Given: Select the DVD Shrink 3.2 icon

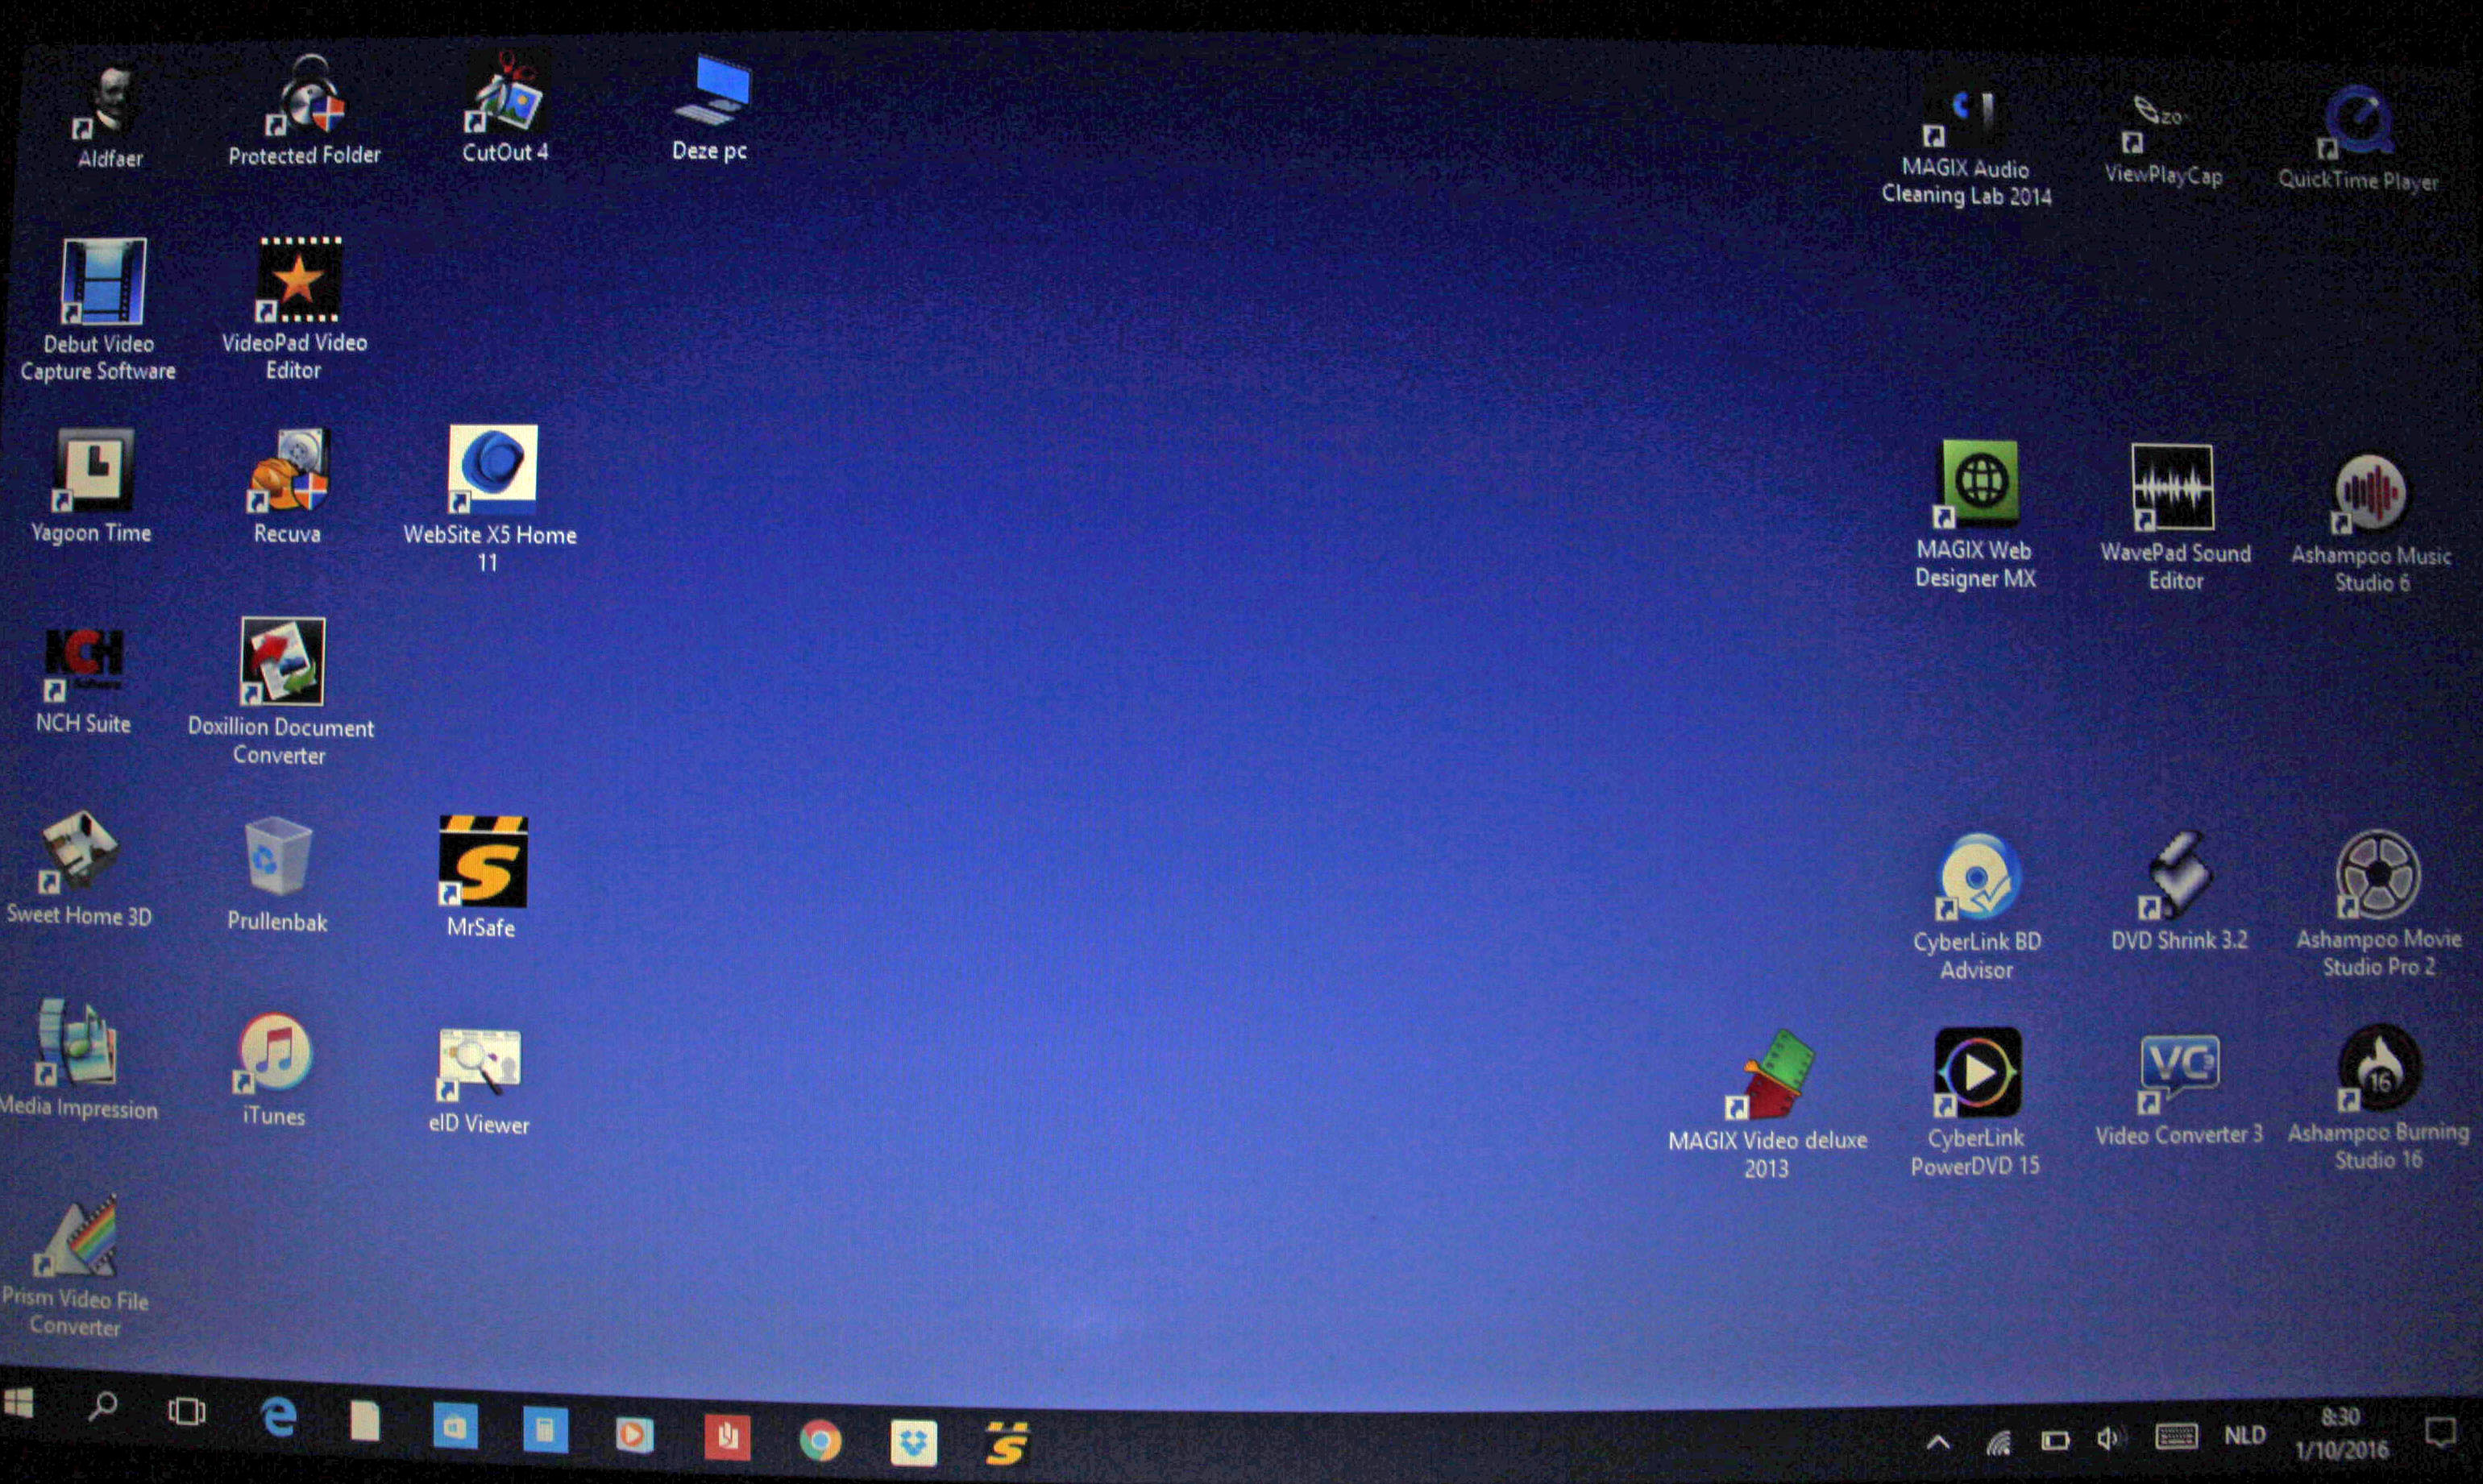Looking at the screenshot, I should click(2179, 875).
